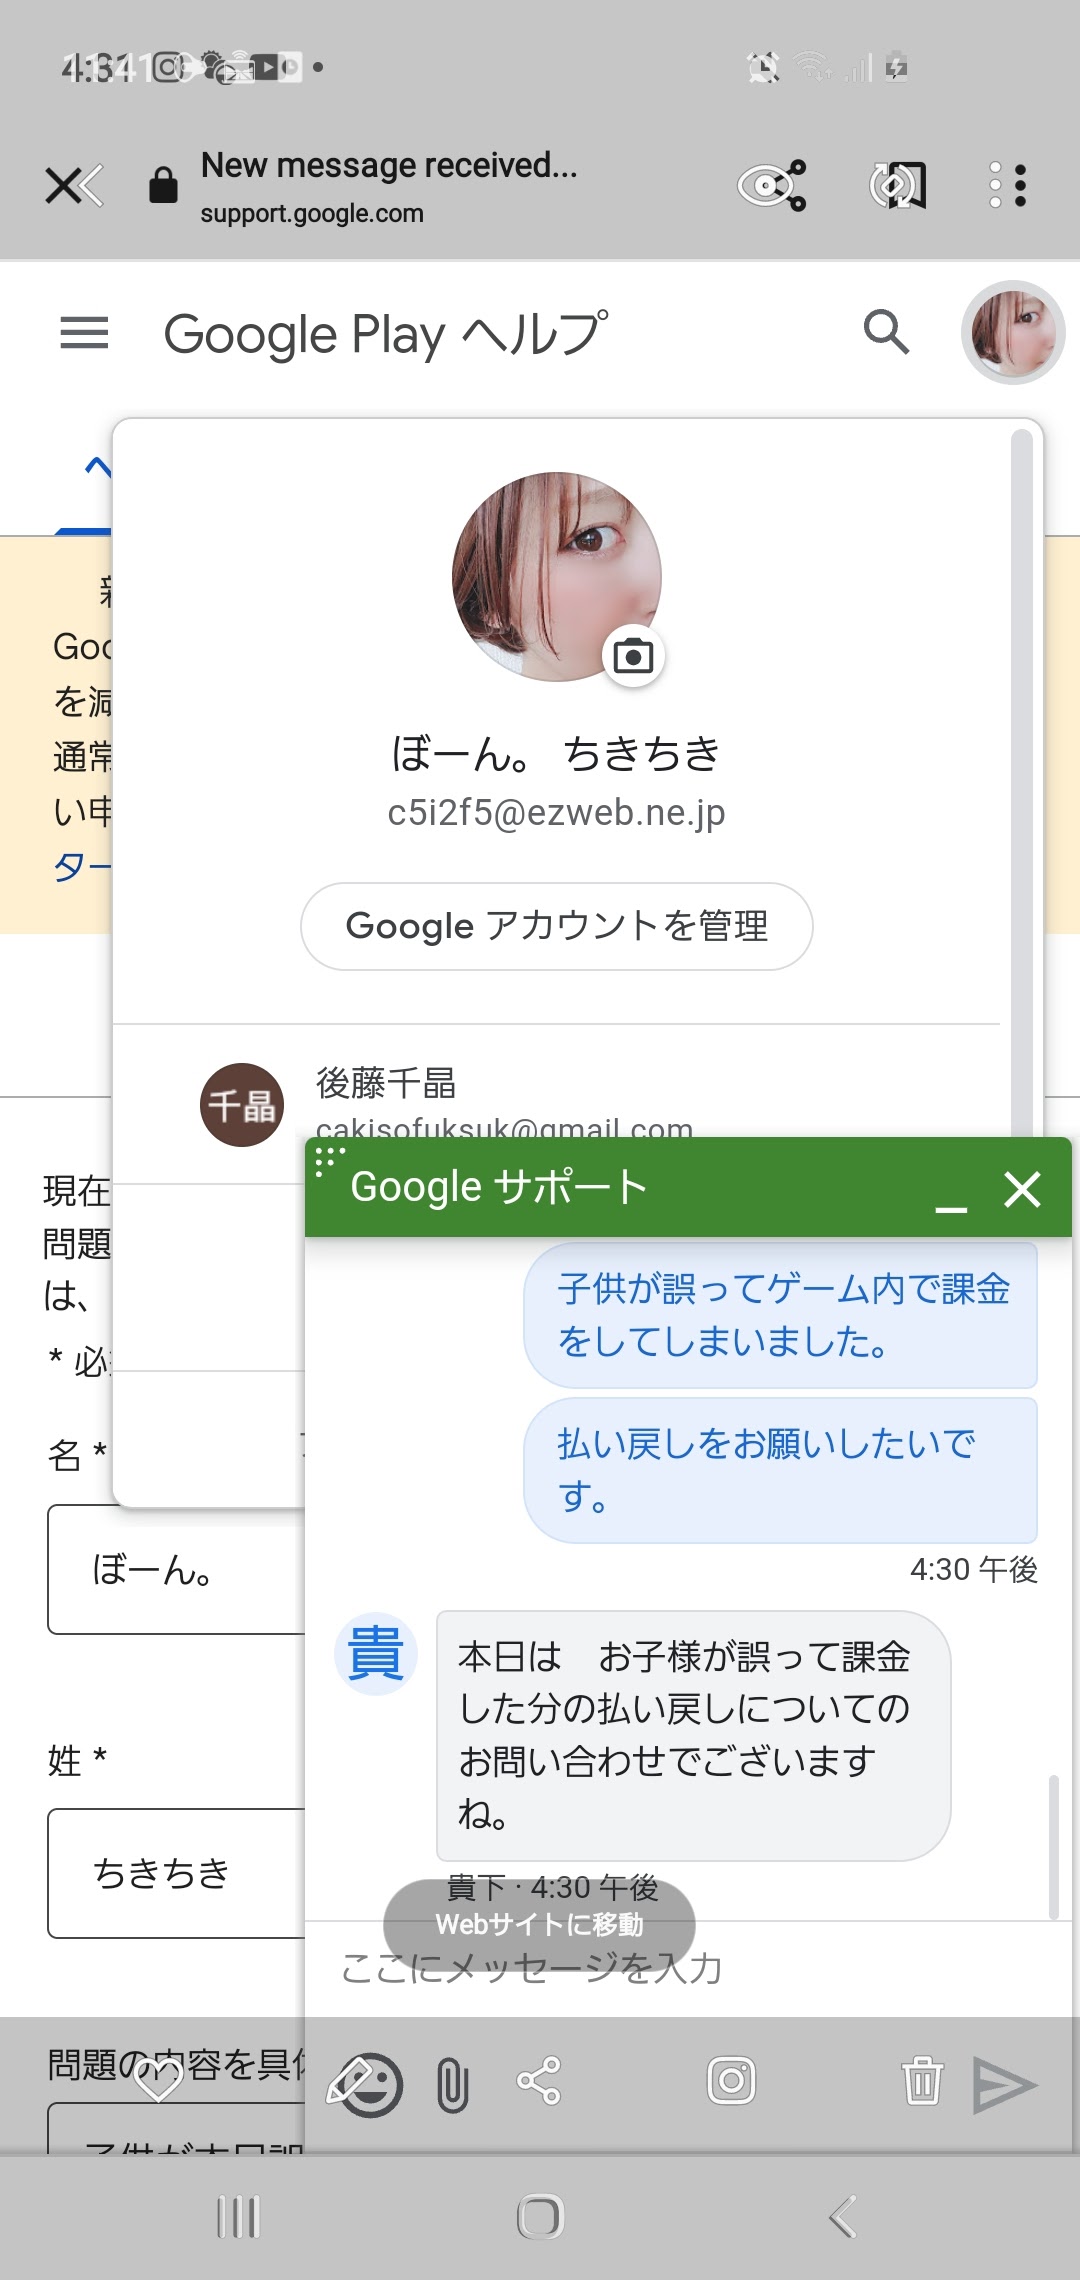Tap the chat window scrollbar
1080x2280 pixels.
click(1053, 1847)
